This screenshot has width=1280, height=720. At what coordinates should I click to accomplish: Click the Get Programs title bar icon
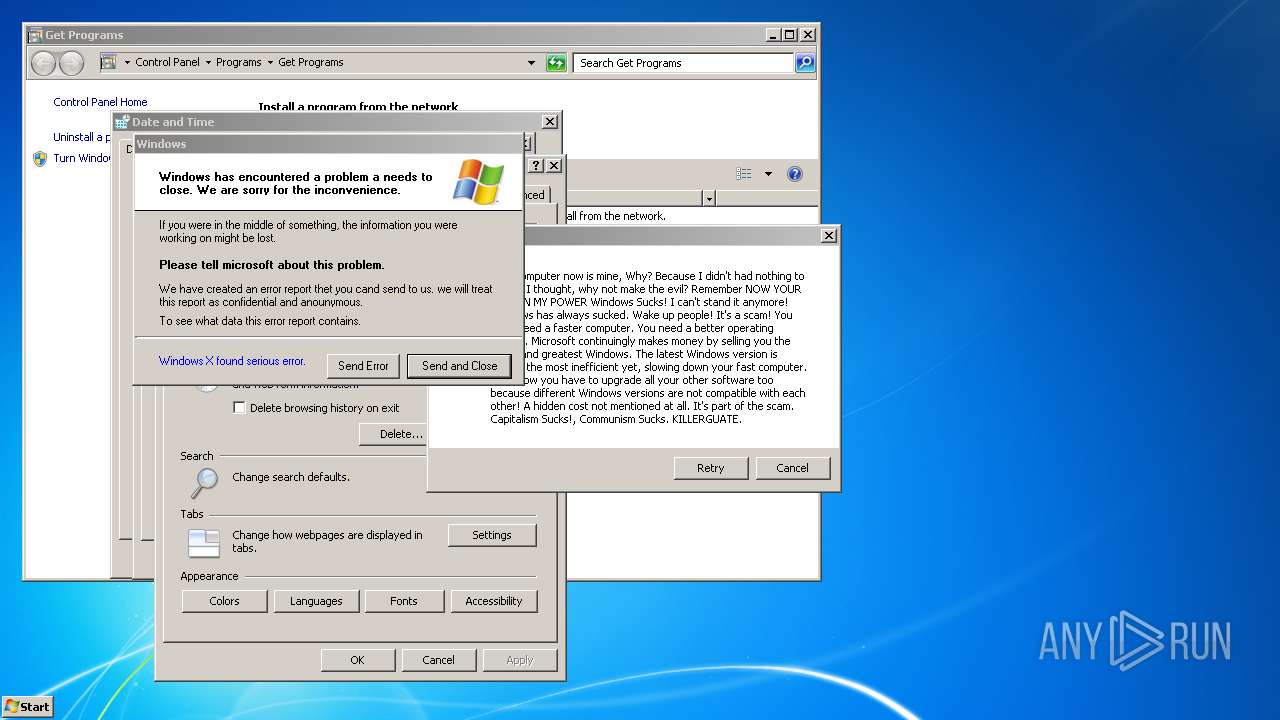[x=35, y=35]
